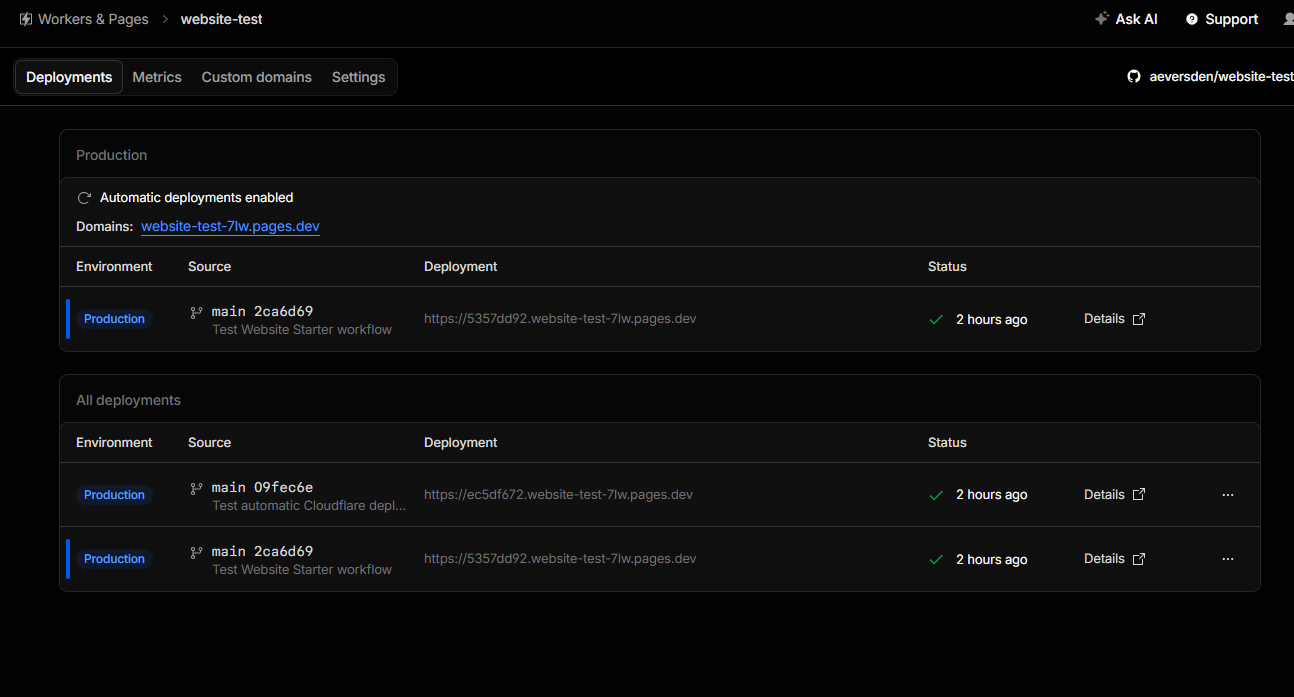Click external link icon in last deployment row
Screen dimensions: 1294x697
tap(1139, 559)
